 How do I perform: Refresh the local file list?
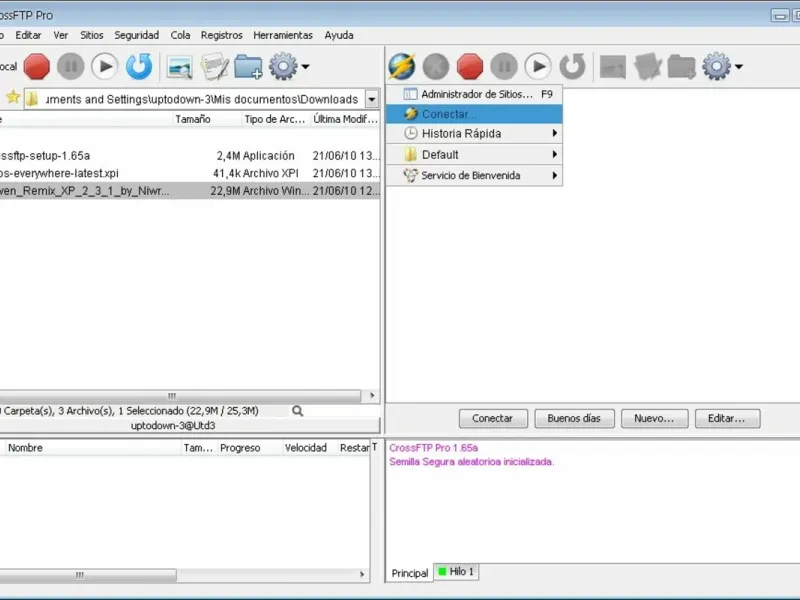point(139,66)
